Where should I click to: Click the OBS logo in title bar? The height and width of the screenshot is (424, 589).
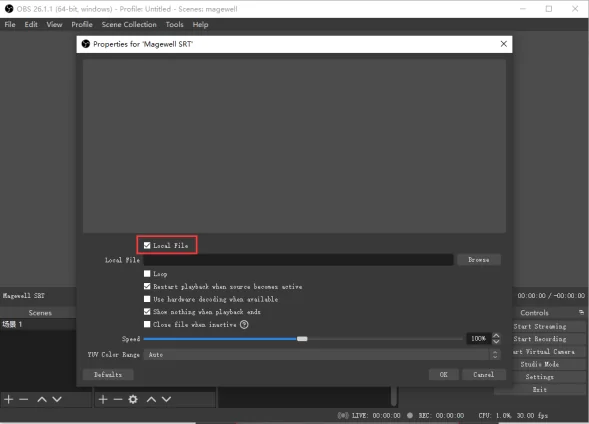[9, 9]
